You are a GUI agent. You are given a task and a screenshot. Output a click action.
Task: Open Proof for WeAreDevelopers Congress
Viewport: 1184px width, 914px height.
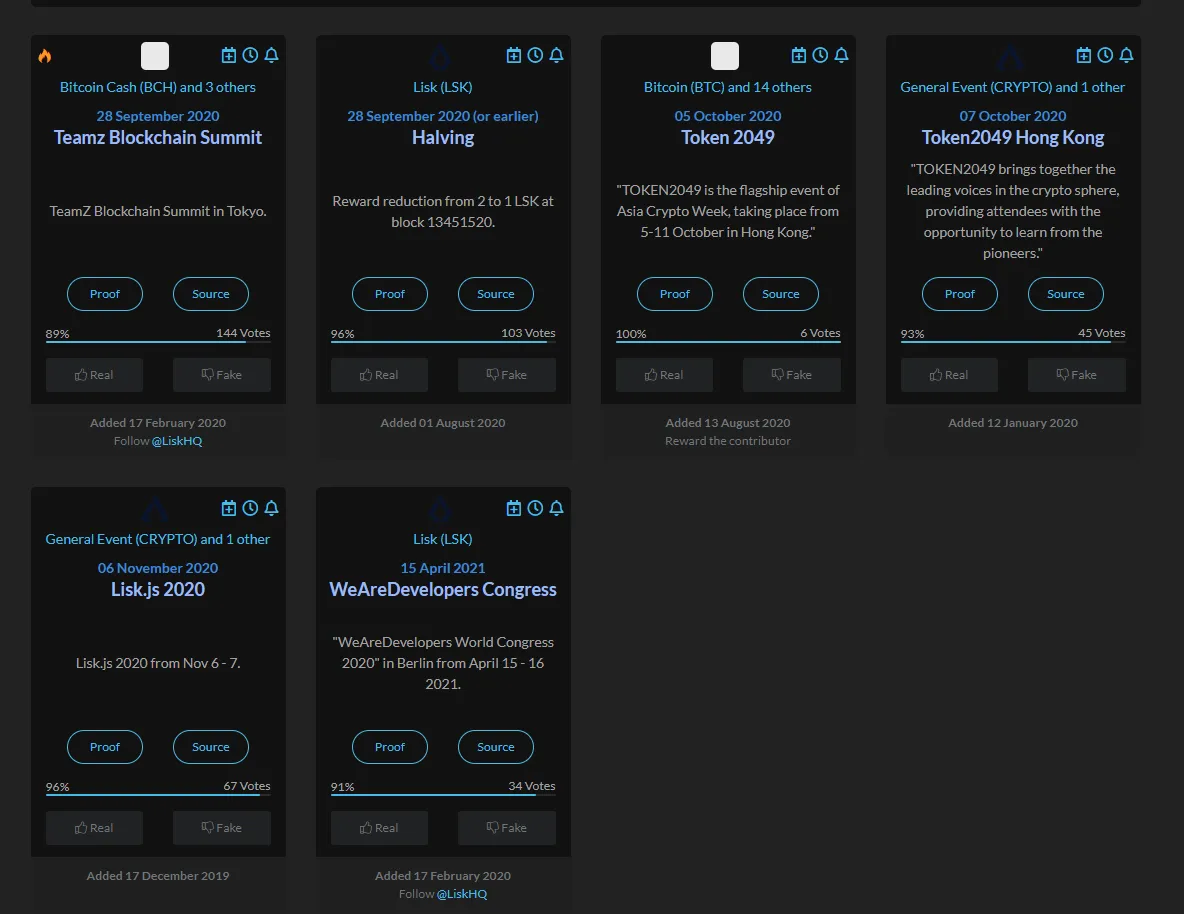(390, 747)
